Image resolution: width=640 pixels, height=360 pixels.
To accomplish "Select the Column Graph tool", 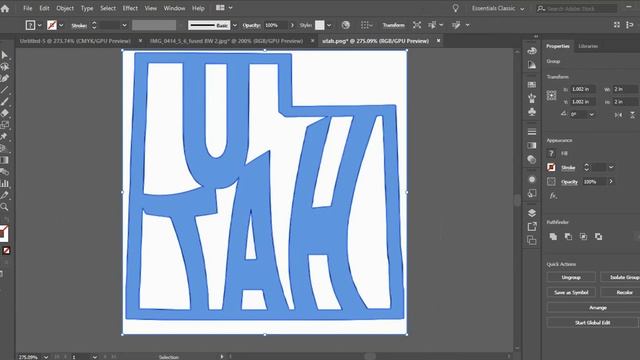I will pos(4,184).
